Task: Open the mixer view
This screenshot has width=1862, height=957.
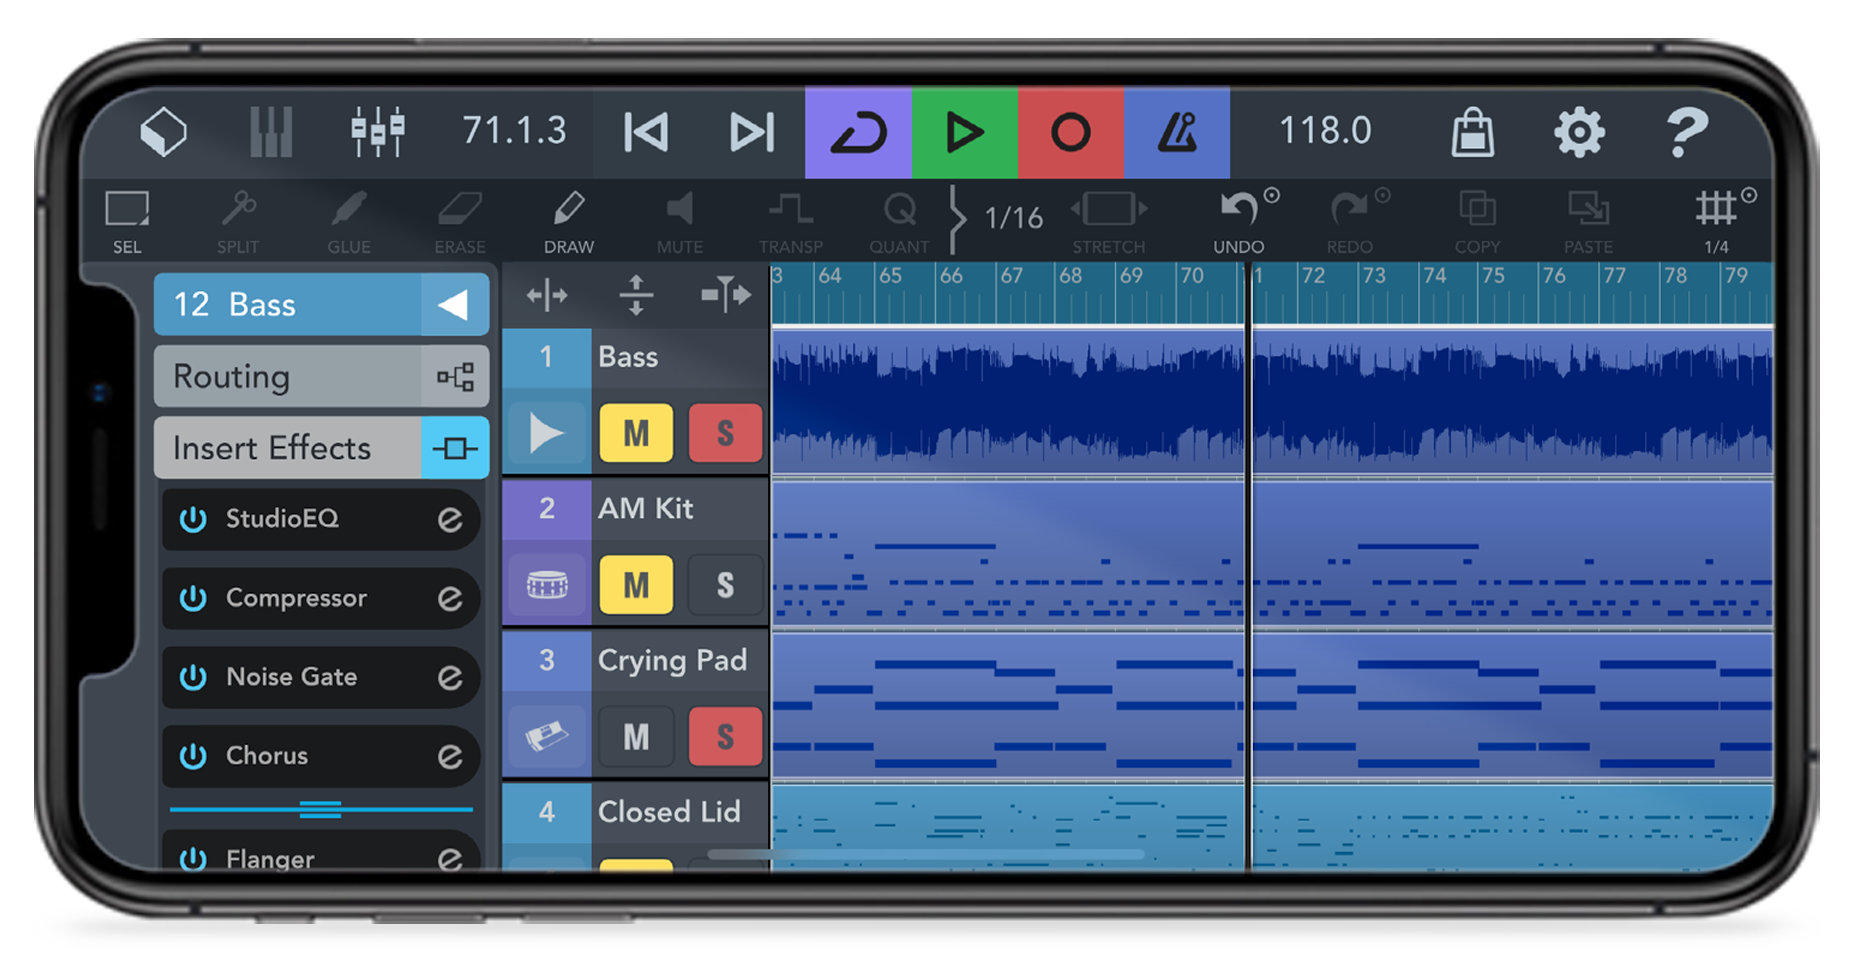Action: click(377, 130)
